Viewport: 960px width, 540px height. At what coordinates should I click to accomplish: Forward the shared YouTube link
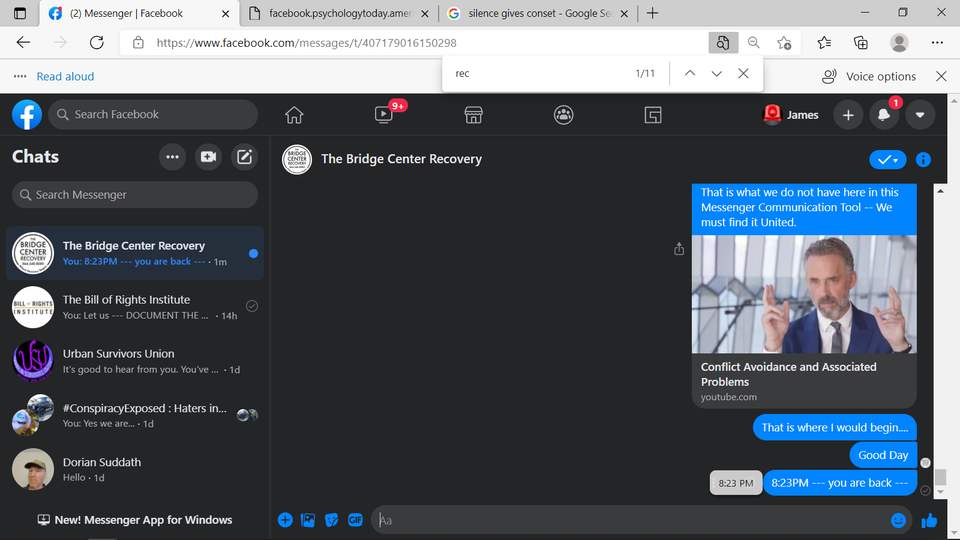coord(679,249)
